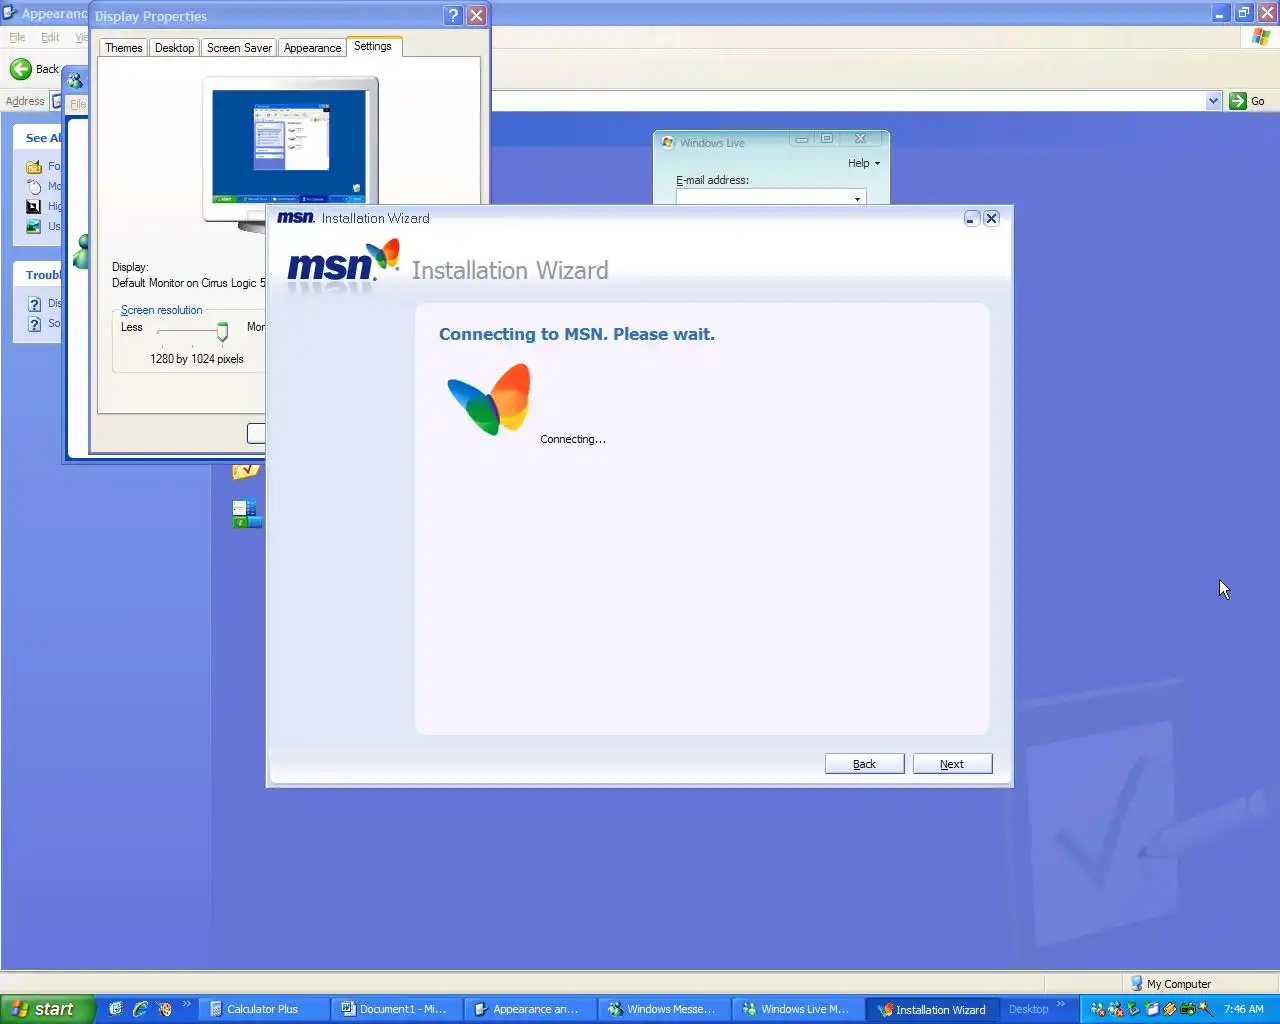Open the Sound troubleshooter help icon
The width and height of the screenshot is (1280, 1024).
pos(34,323)
